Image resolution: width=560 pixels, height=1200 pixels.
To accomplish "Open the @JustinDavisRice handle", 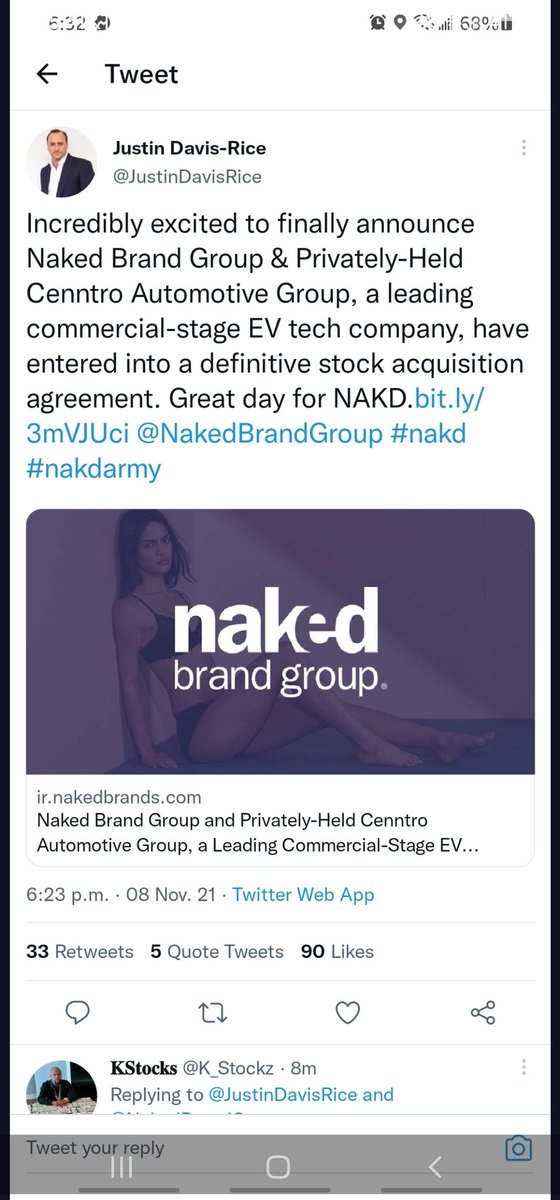I will (x=186, y=177).
